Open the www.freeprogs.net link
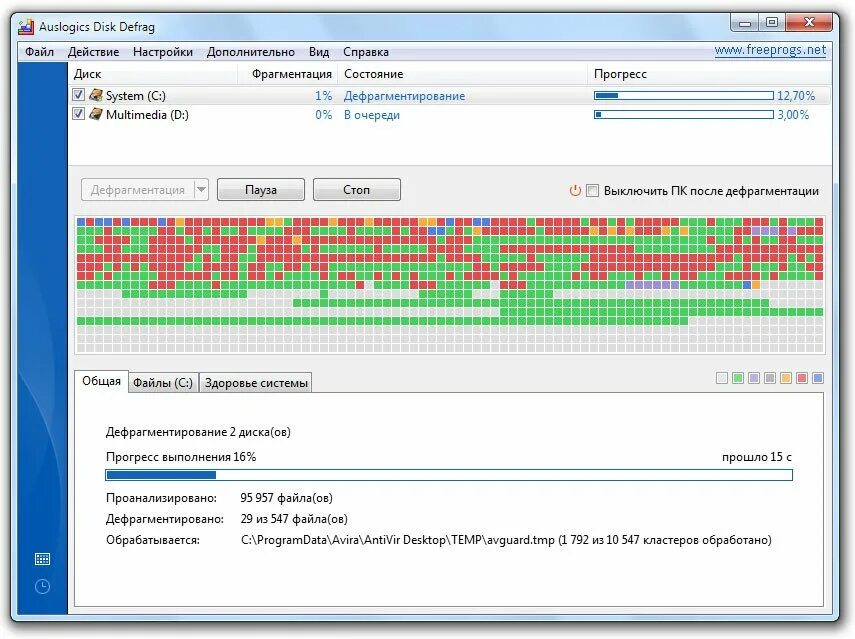Viewport: 855px width, 639px height. 770,51
